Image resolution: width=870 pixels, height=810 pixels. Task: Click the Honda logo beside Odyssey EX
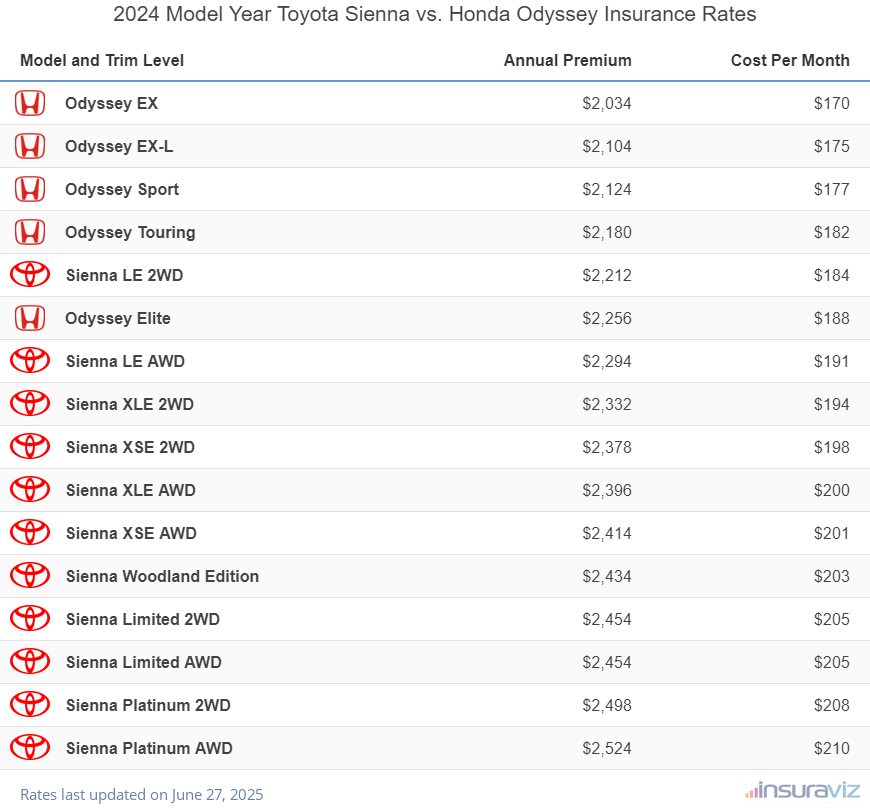(x=30, y=103)
